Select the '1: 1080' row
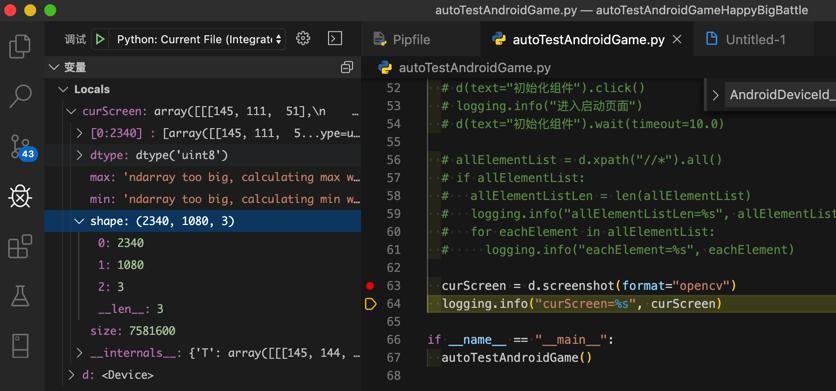This screenshot has width=836, height=391. point(203,265)
